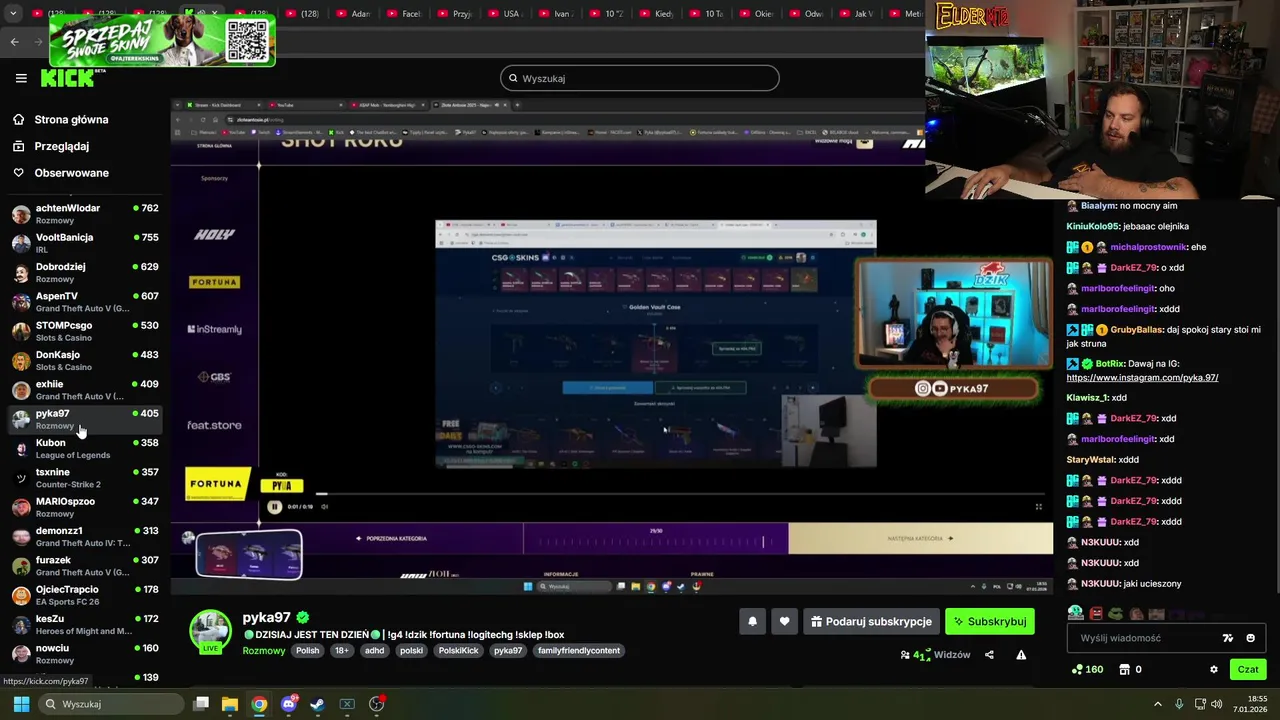This screenshot has width=1280, height=720.
Task: Click the Czat send button
Action: click(1248, 669)
